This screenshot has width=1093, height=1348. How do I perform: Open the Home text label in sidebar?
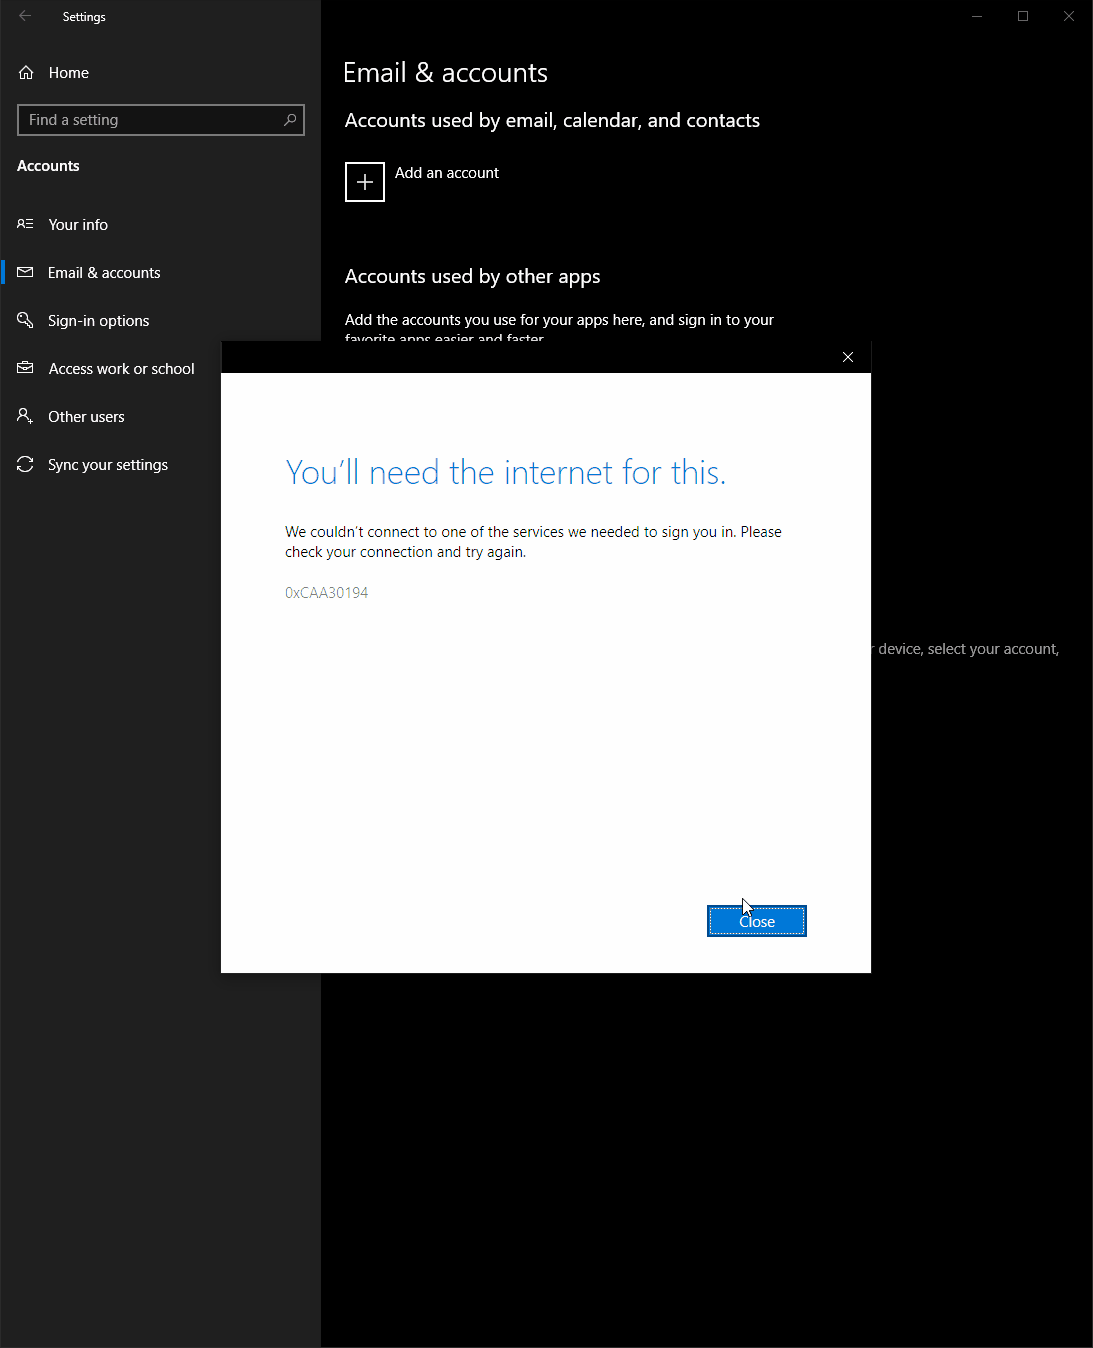coord(68,73)
